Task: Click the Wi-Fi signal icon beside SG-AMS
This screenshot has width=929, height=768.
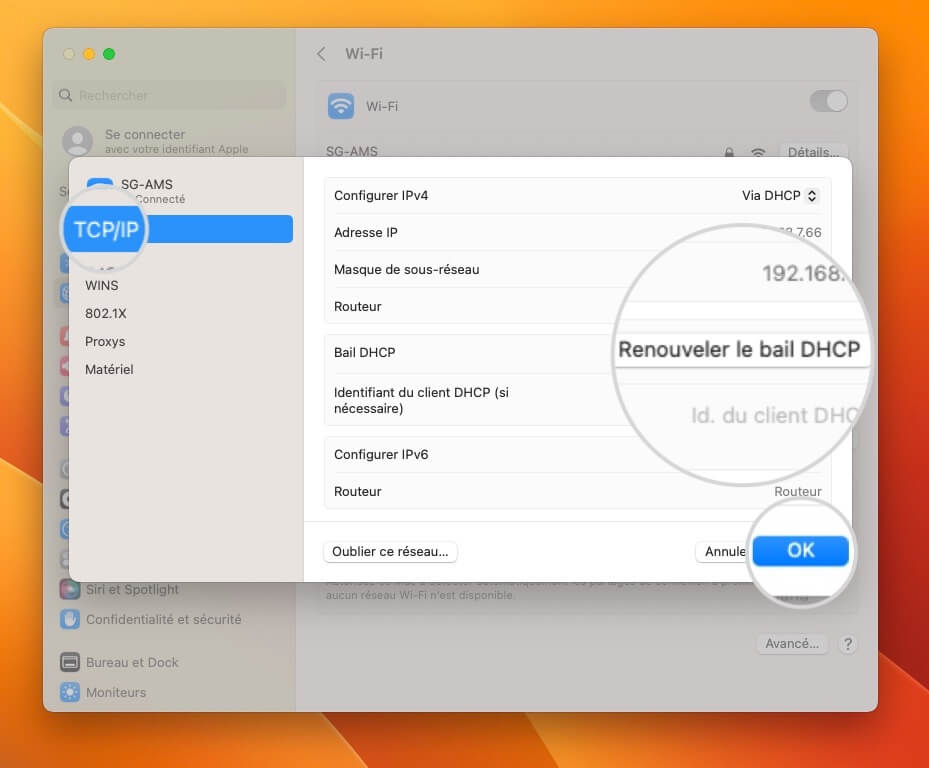Action: tap(758, 152)
